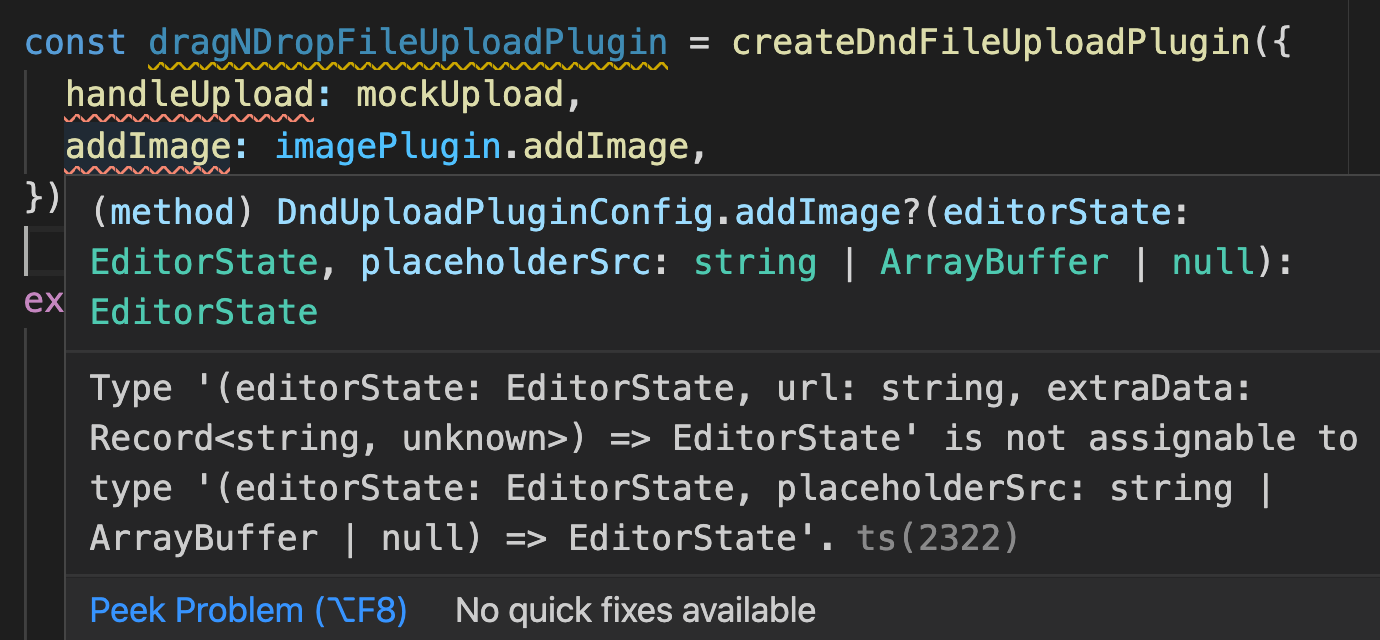The image size is (1380, 640).
Task: Click the ArrayBuffer type in the signature
Action: (x=994, y=261)
